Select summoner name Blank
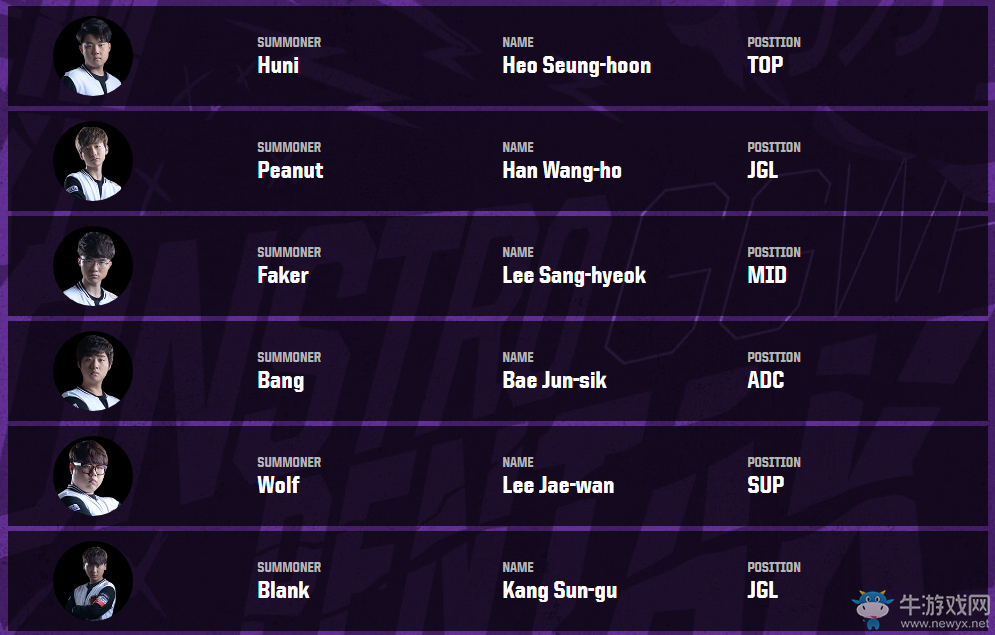The image size is (995, 635). click(x=283, y=591)
